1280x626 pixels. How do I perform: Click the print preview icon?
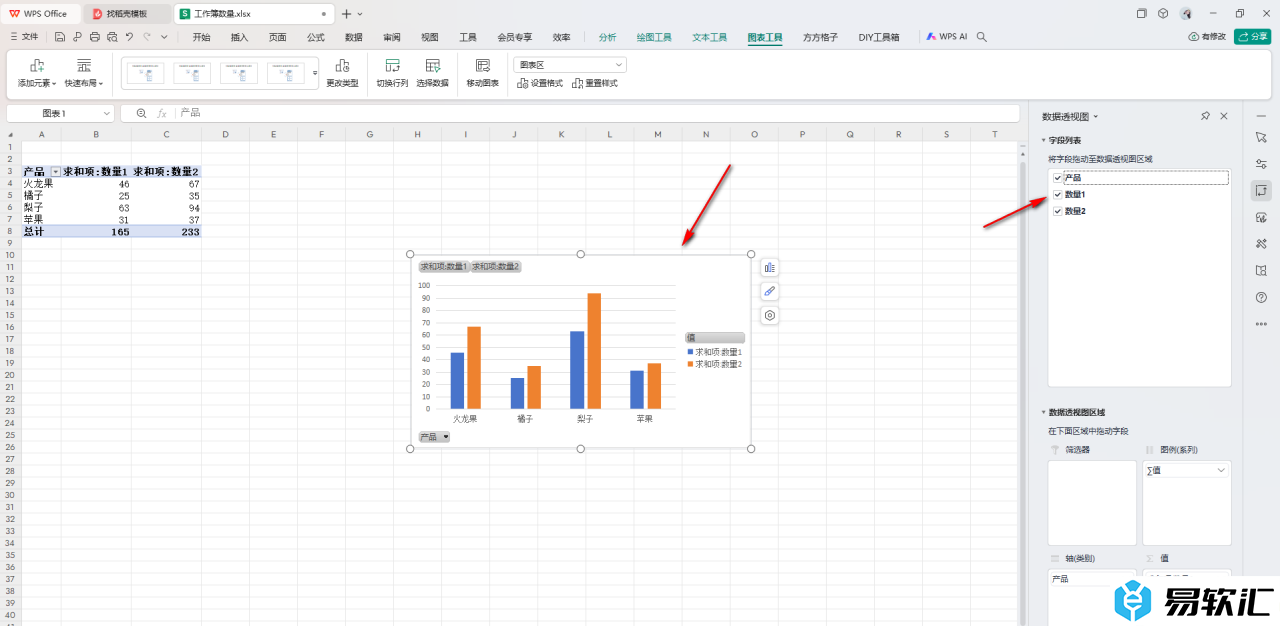click(x=112, y=37)
